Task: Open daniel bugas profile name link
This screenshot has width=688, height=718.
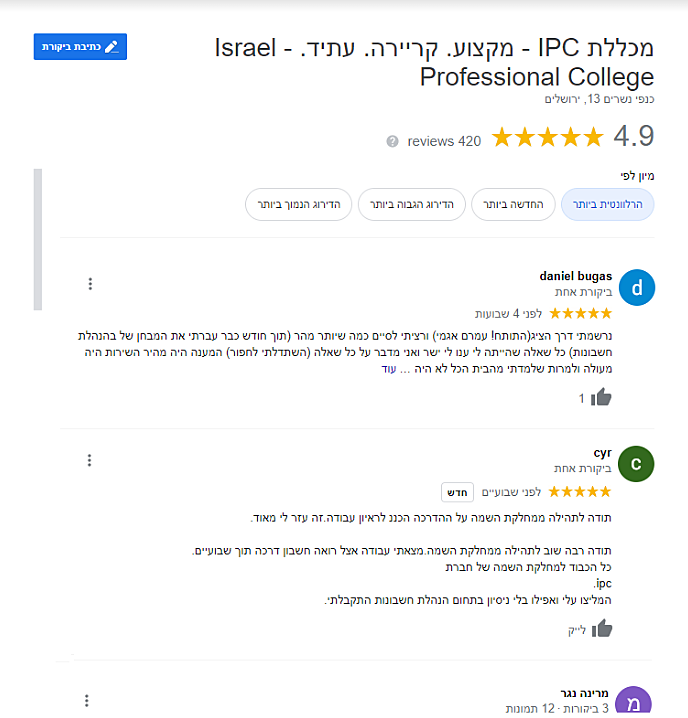Action: click(x=575, y=276)
